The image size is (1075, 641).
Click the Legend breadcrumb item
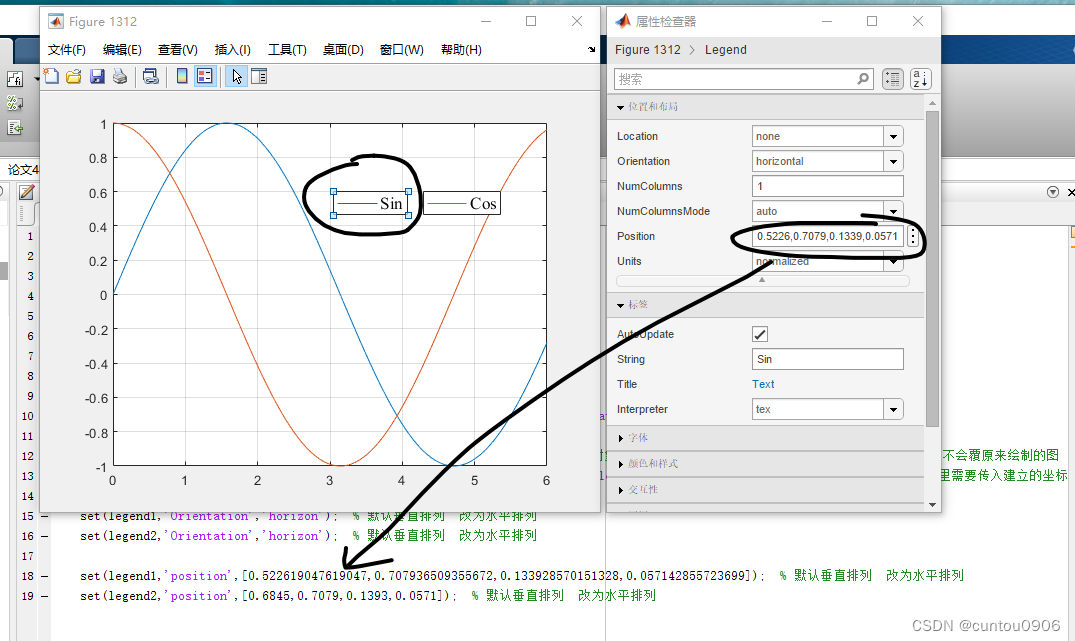[x=725, y=49]
